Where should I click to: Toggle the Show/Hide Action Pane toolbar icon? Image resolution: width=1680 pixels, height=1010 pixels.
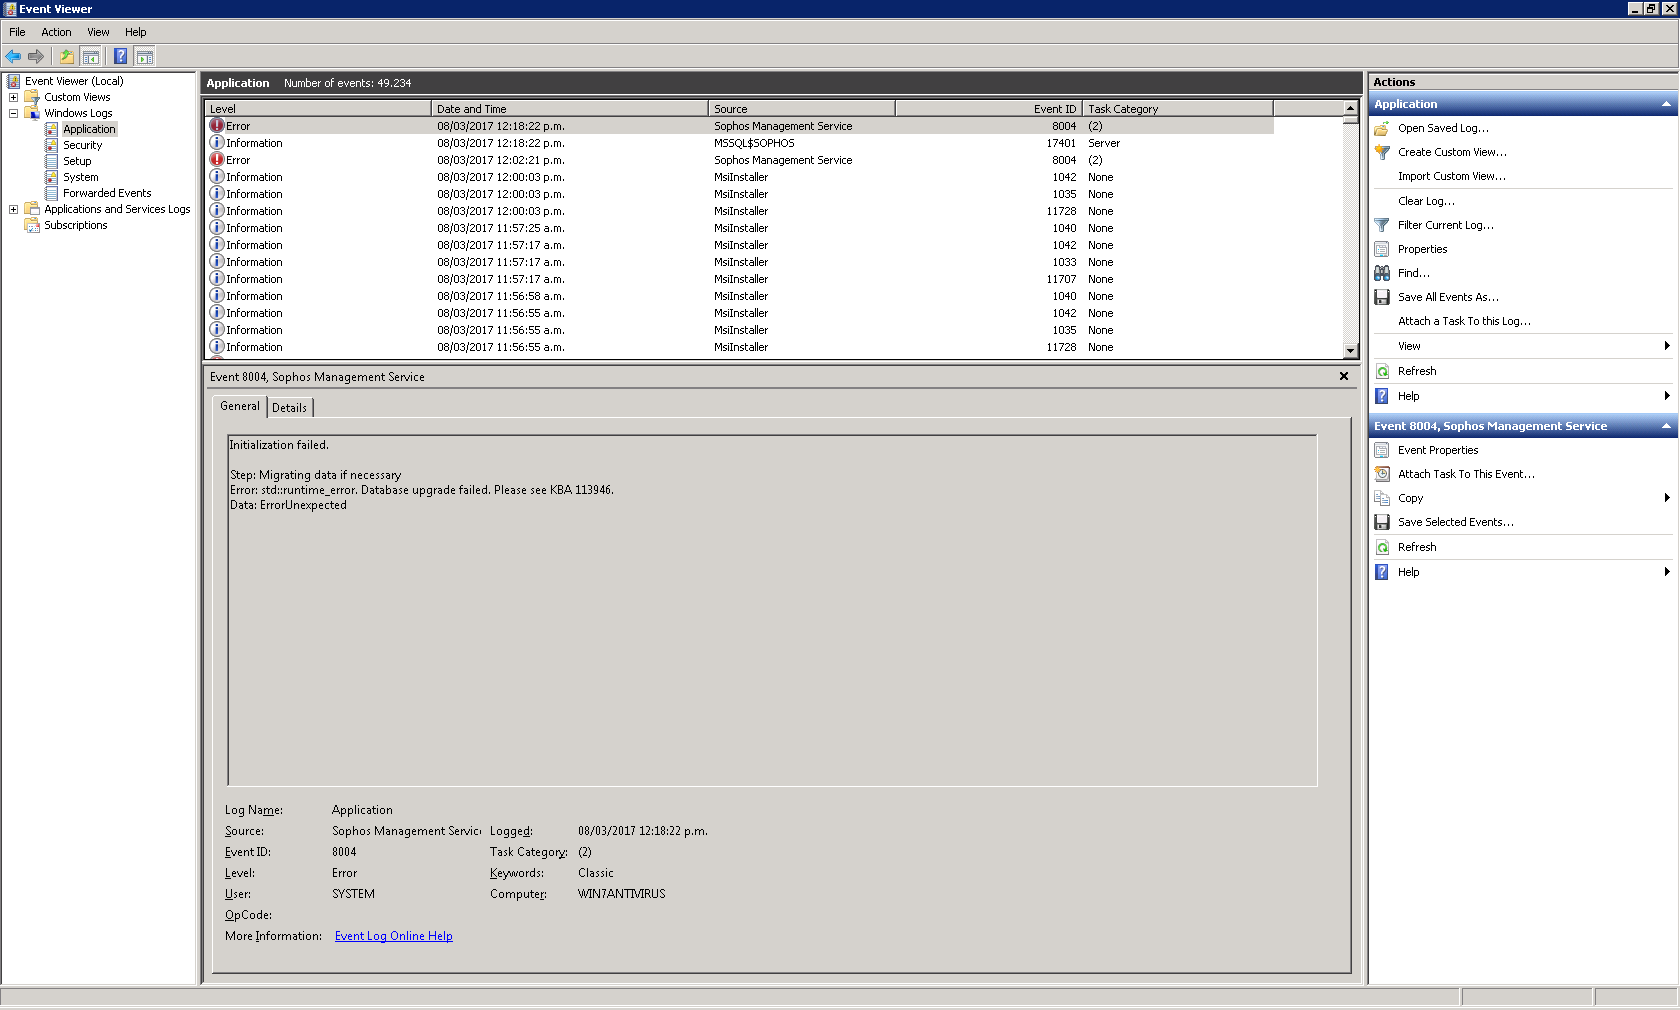(145, 56)
